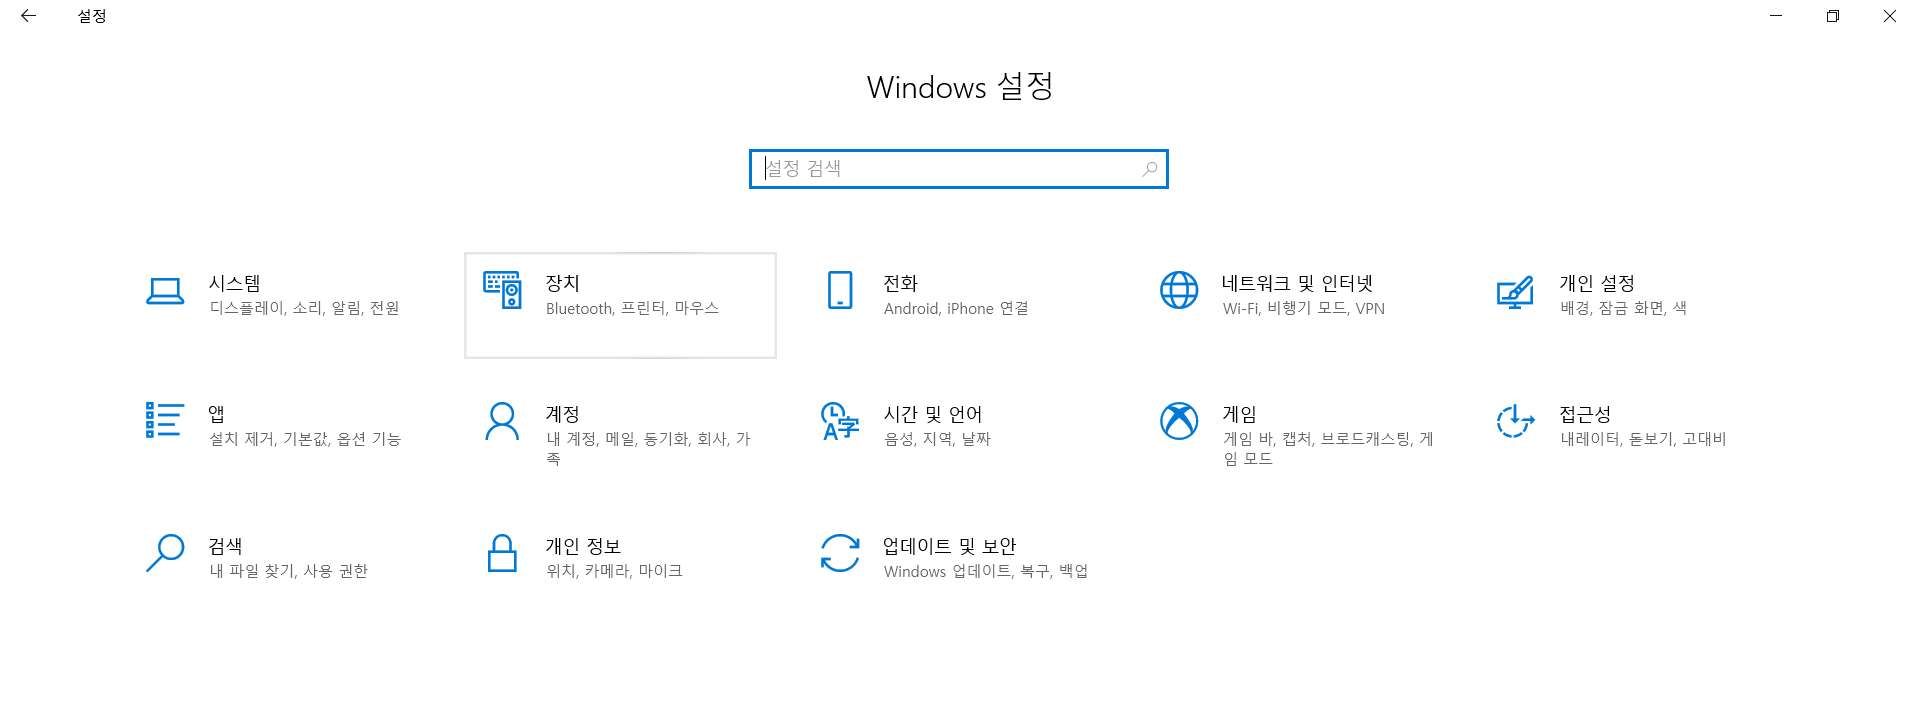This screenshot has height=723, width=1908.
Task: Click the 네트워크 및 인터넷 globe icon
Action: pyautogui.click(x=1179, y=290)
